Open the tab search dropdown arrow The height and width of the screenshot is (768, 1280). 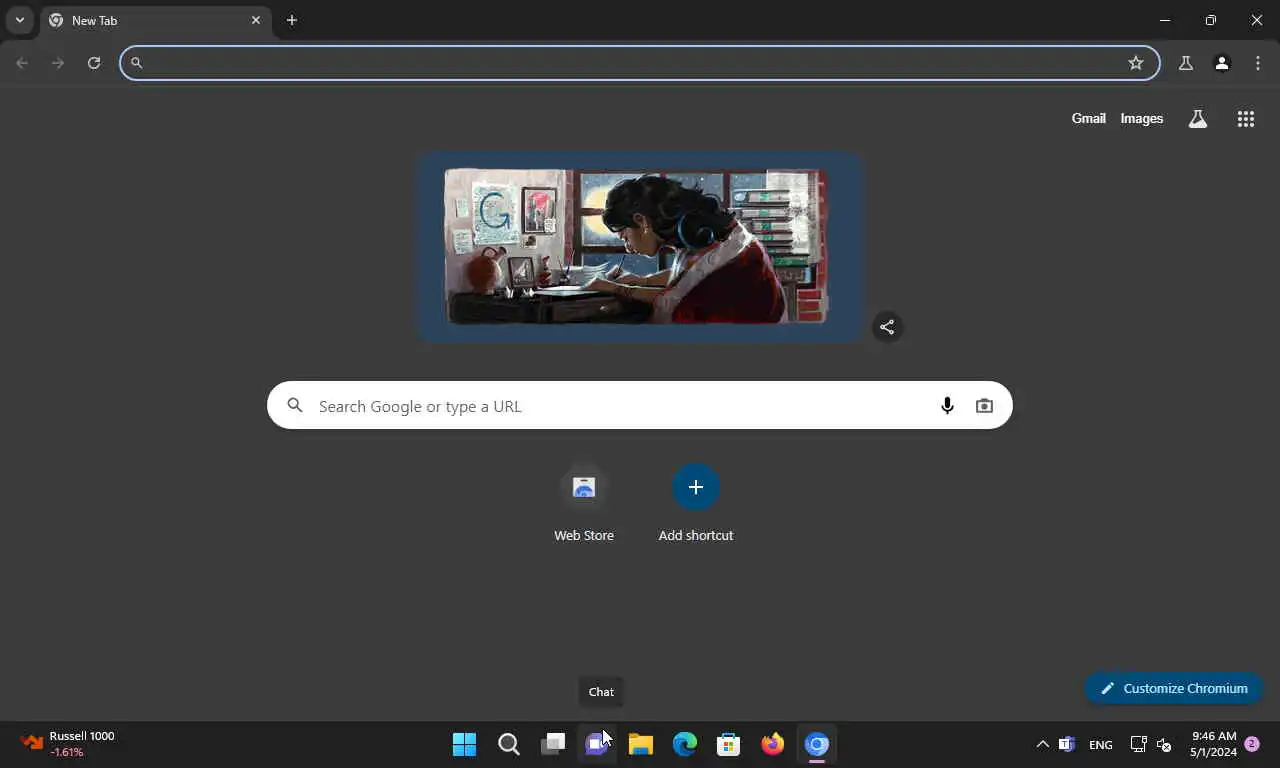point(19,20)
